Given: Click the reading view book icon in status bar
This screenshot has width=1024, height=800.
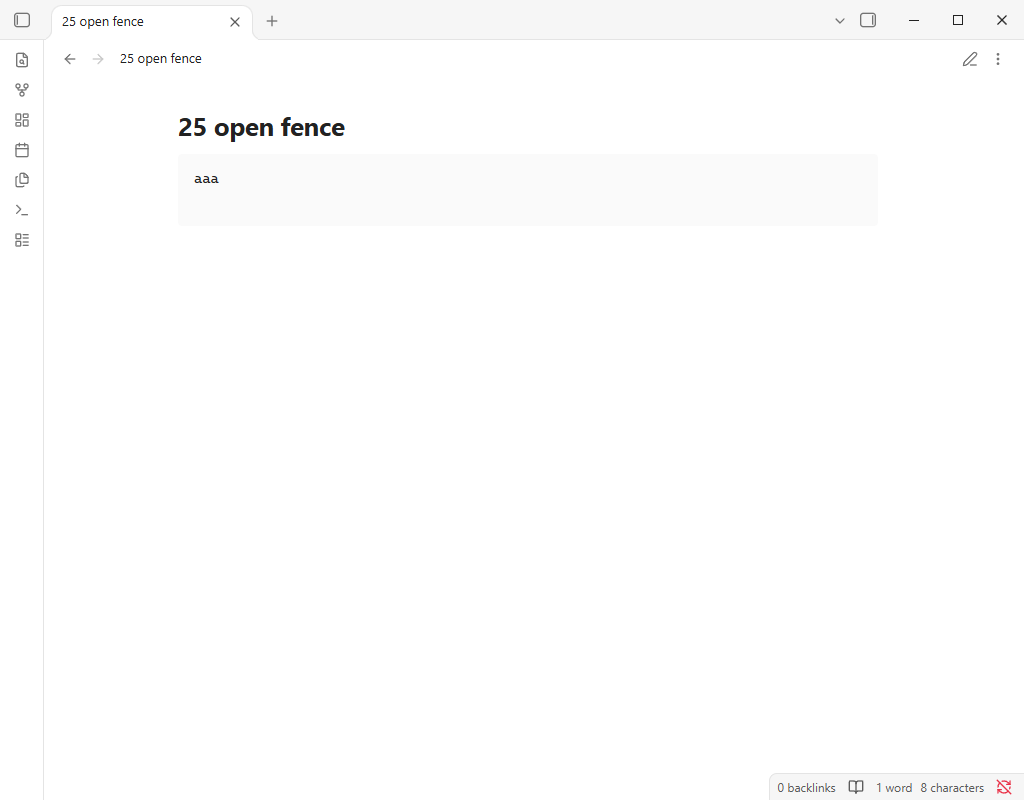Looking at the screenshot, I should tap(856, 787).
